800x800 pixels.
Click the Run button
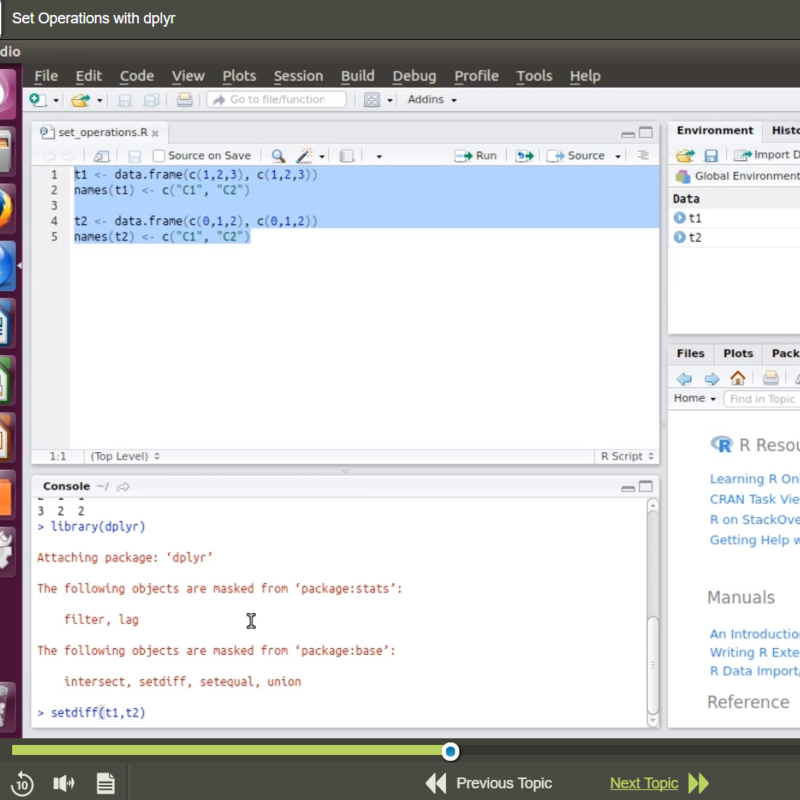click(x=476, y=156)
